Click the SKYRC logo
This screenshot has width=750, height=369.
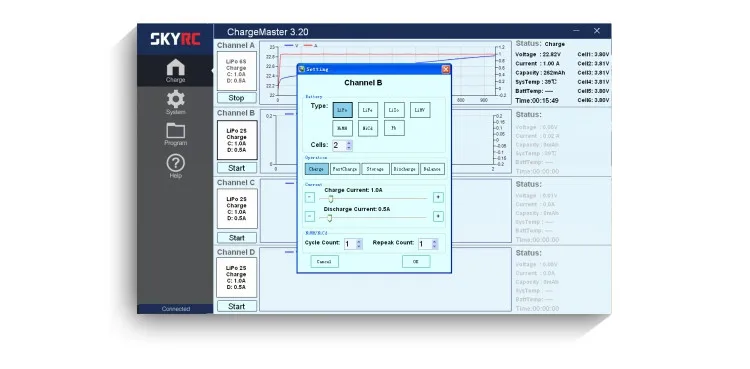coord(175,39)
